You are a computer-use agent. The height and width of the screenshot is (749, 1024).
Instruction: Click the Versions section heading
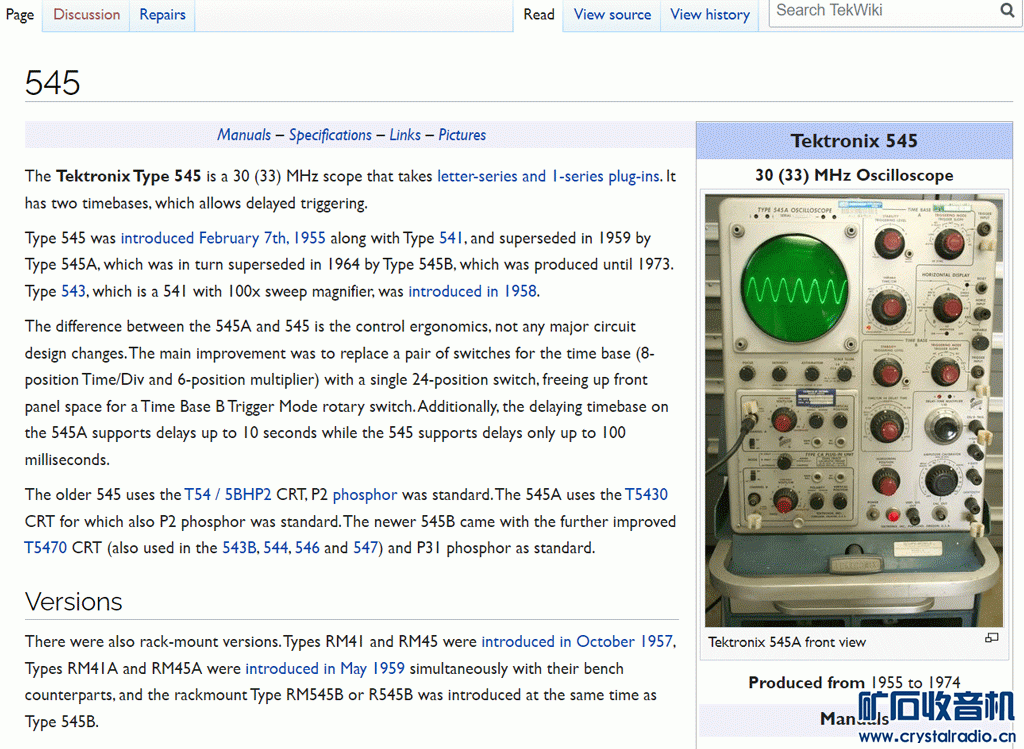pyautogui.click(x=73, y=601)
